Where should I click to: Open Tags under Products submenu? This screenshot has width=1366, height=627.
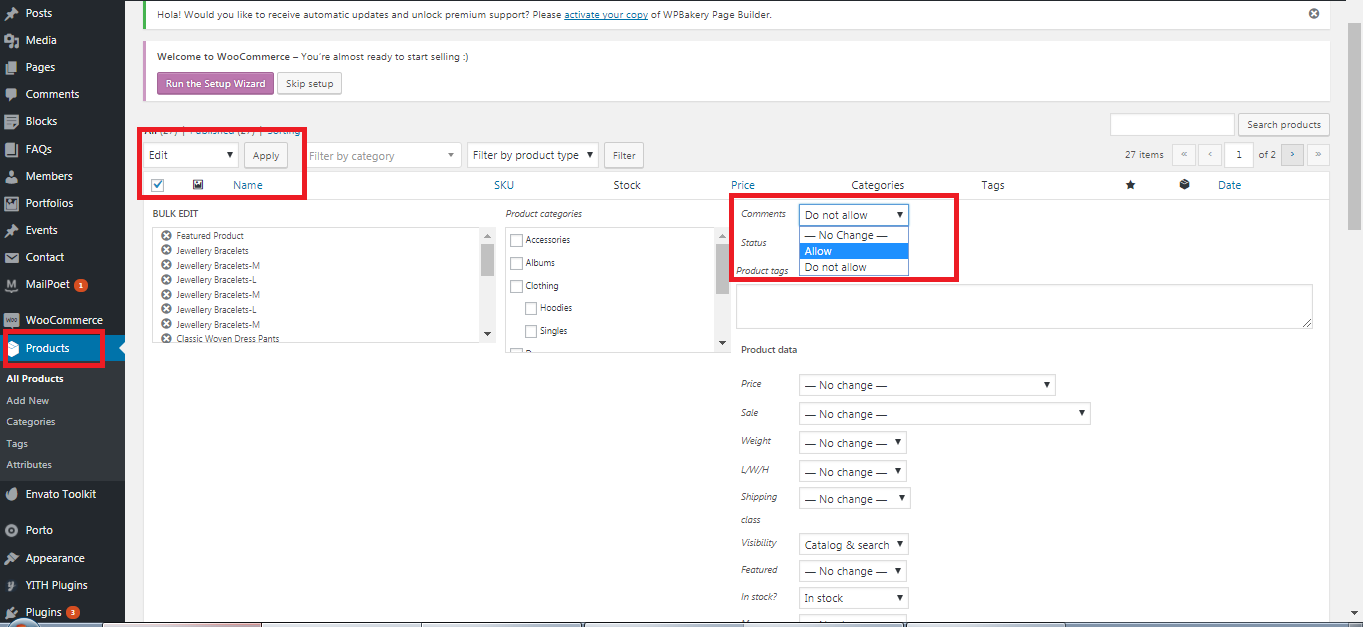[x=17, y=443]
